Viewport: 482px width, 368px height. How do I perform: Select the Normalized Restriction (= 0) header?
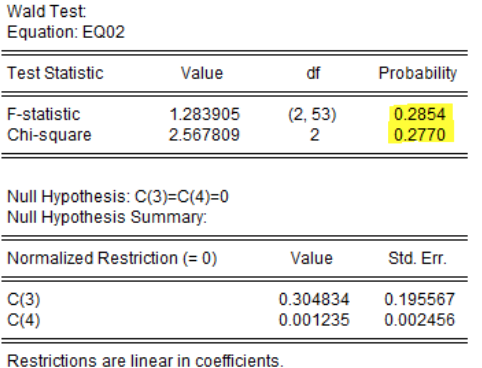(x=112, y=258)
